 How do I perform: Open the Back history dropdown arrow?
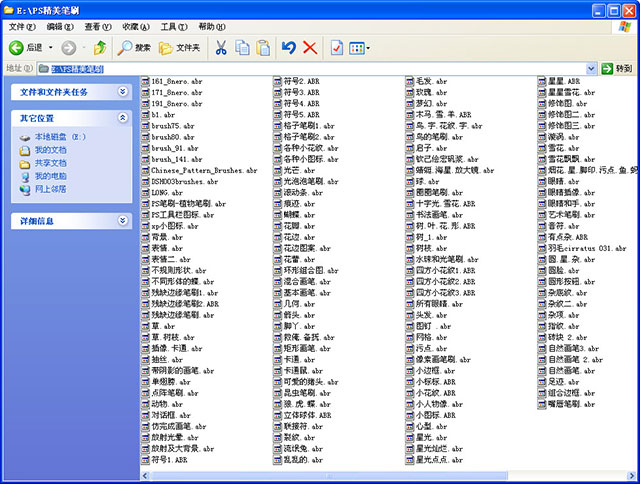point(51,48)
